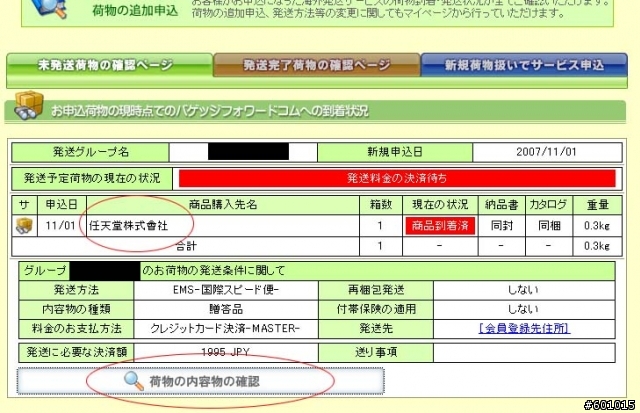
Task: Click the 新規申込日 label cell
Action: coord(395,152)
